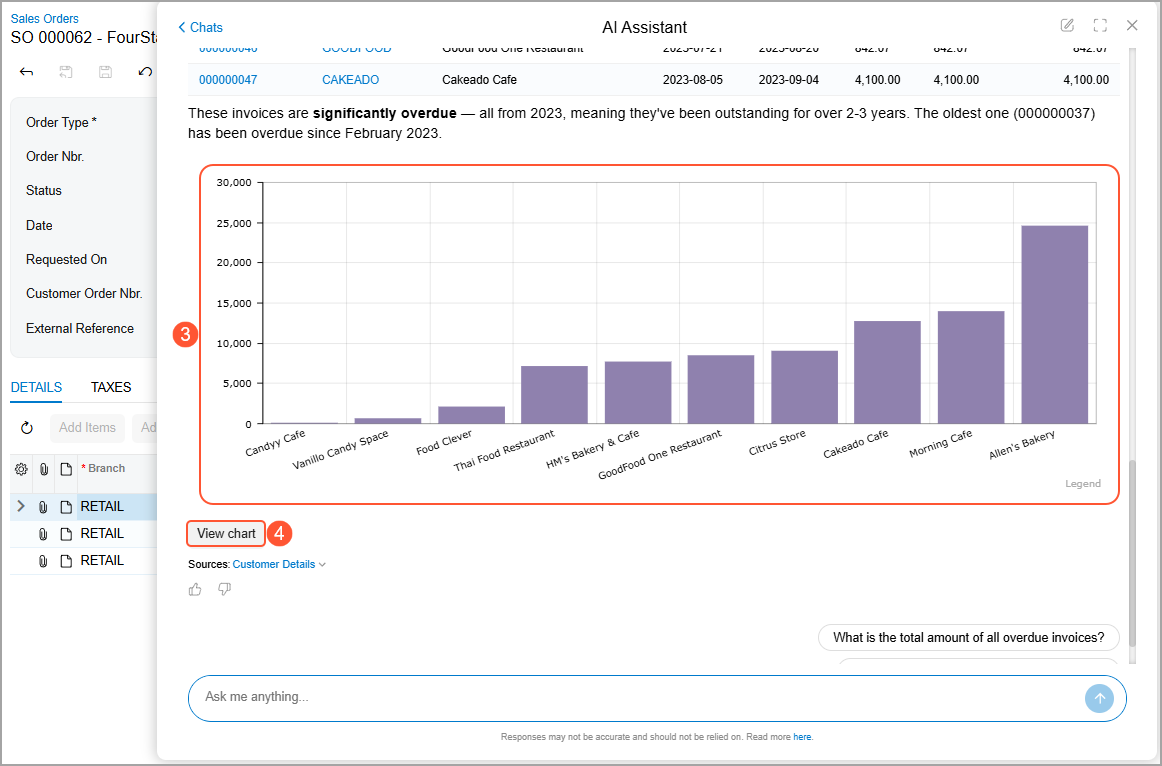Give the response a thumbs down
This screenshot has height=766, width=1162.
click(x=225, y=589)
